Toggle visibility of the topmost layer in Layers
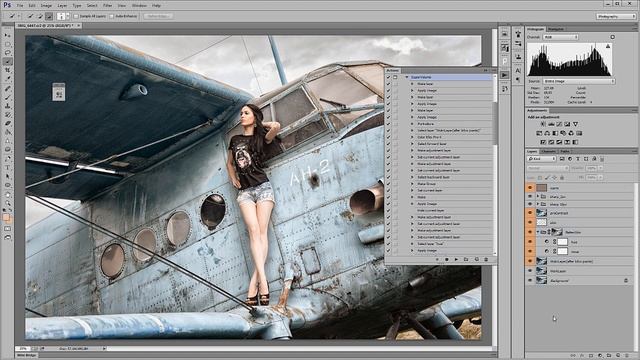Image resolution: width=640 pixels, height=360 pixels. [530, 188]
